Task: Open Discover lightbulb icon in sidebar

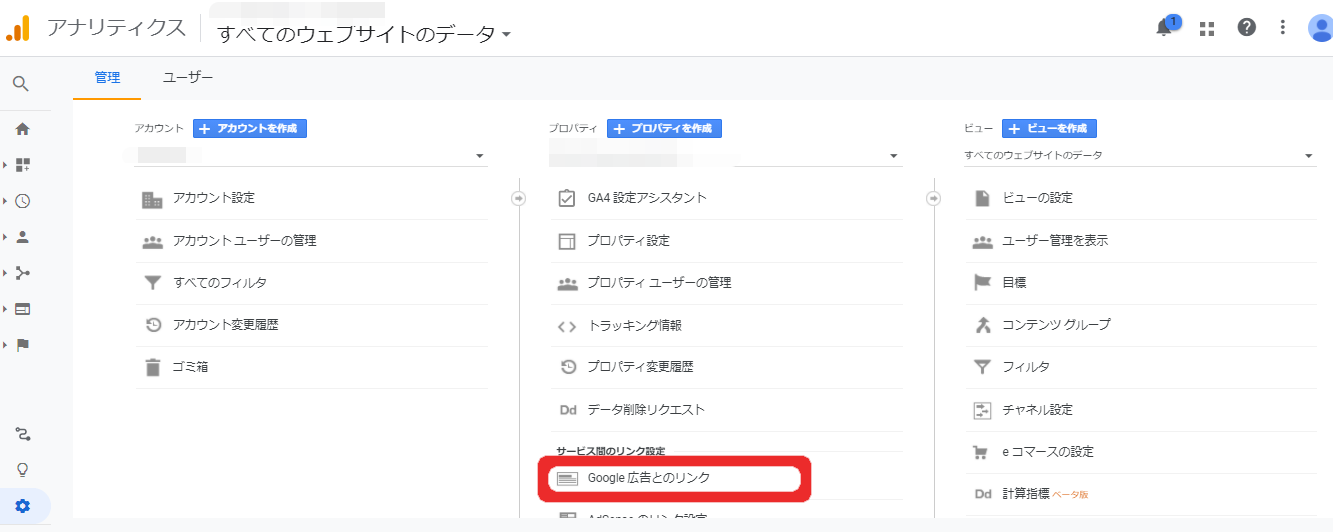Action: point(22,470)
